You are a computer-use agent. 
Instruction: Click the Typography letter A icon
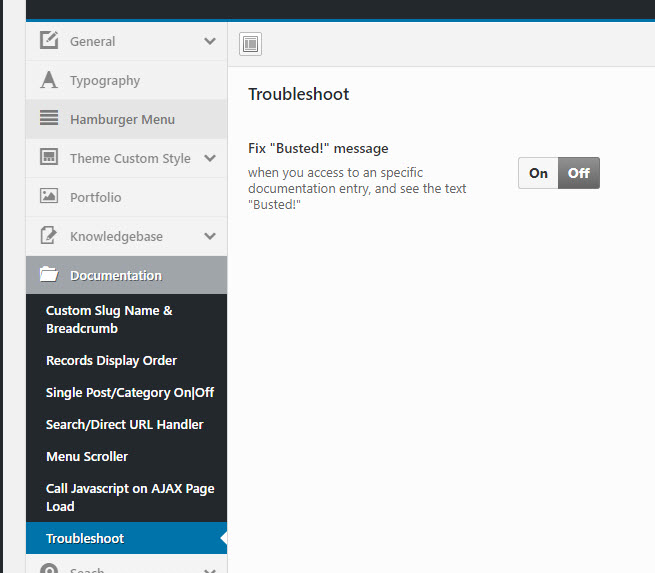[48, 80]
